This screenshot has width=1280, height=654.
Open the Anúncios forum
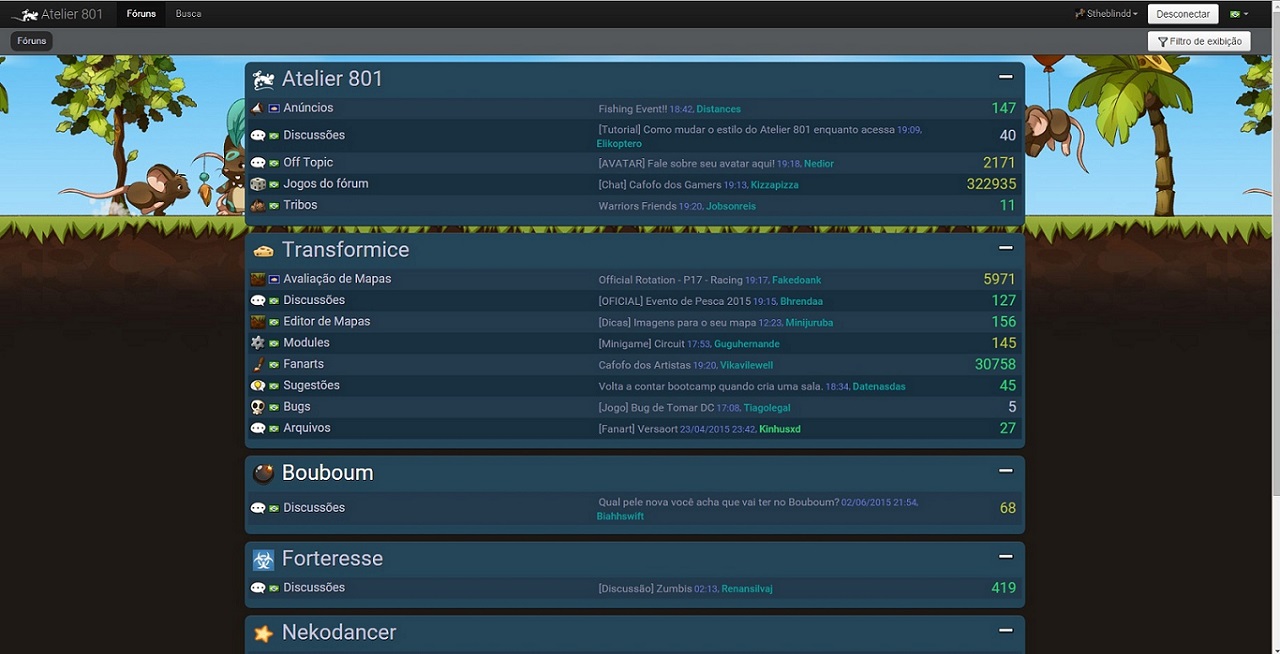pyautogui.click(x=308, y=108)
